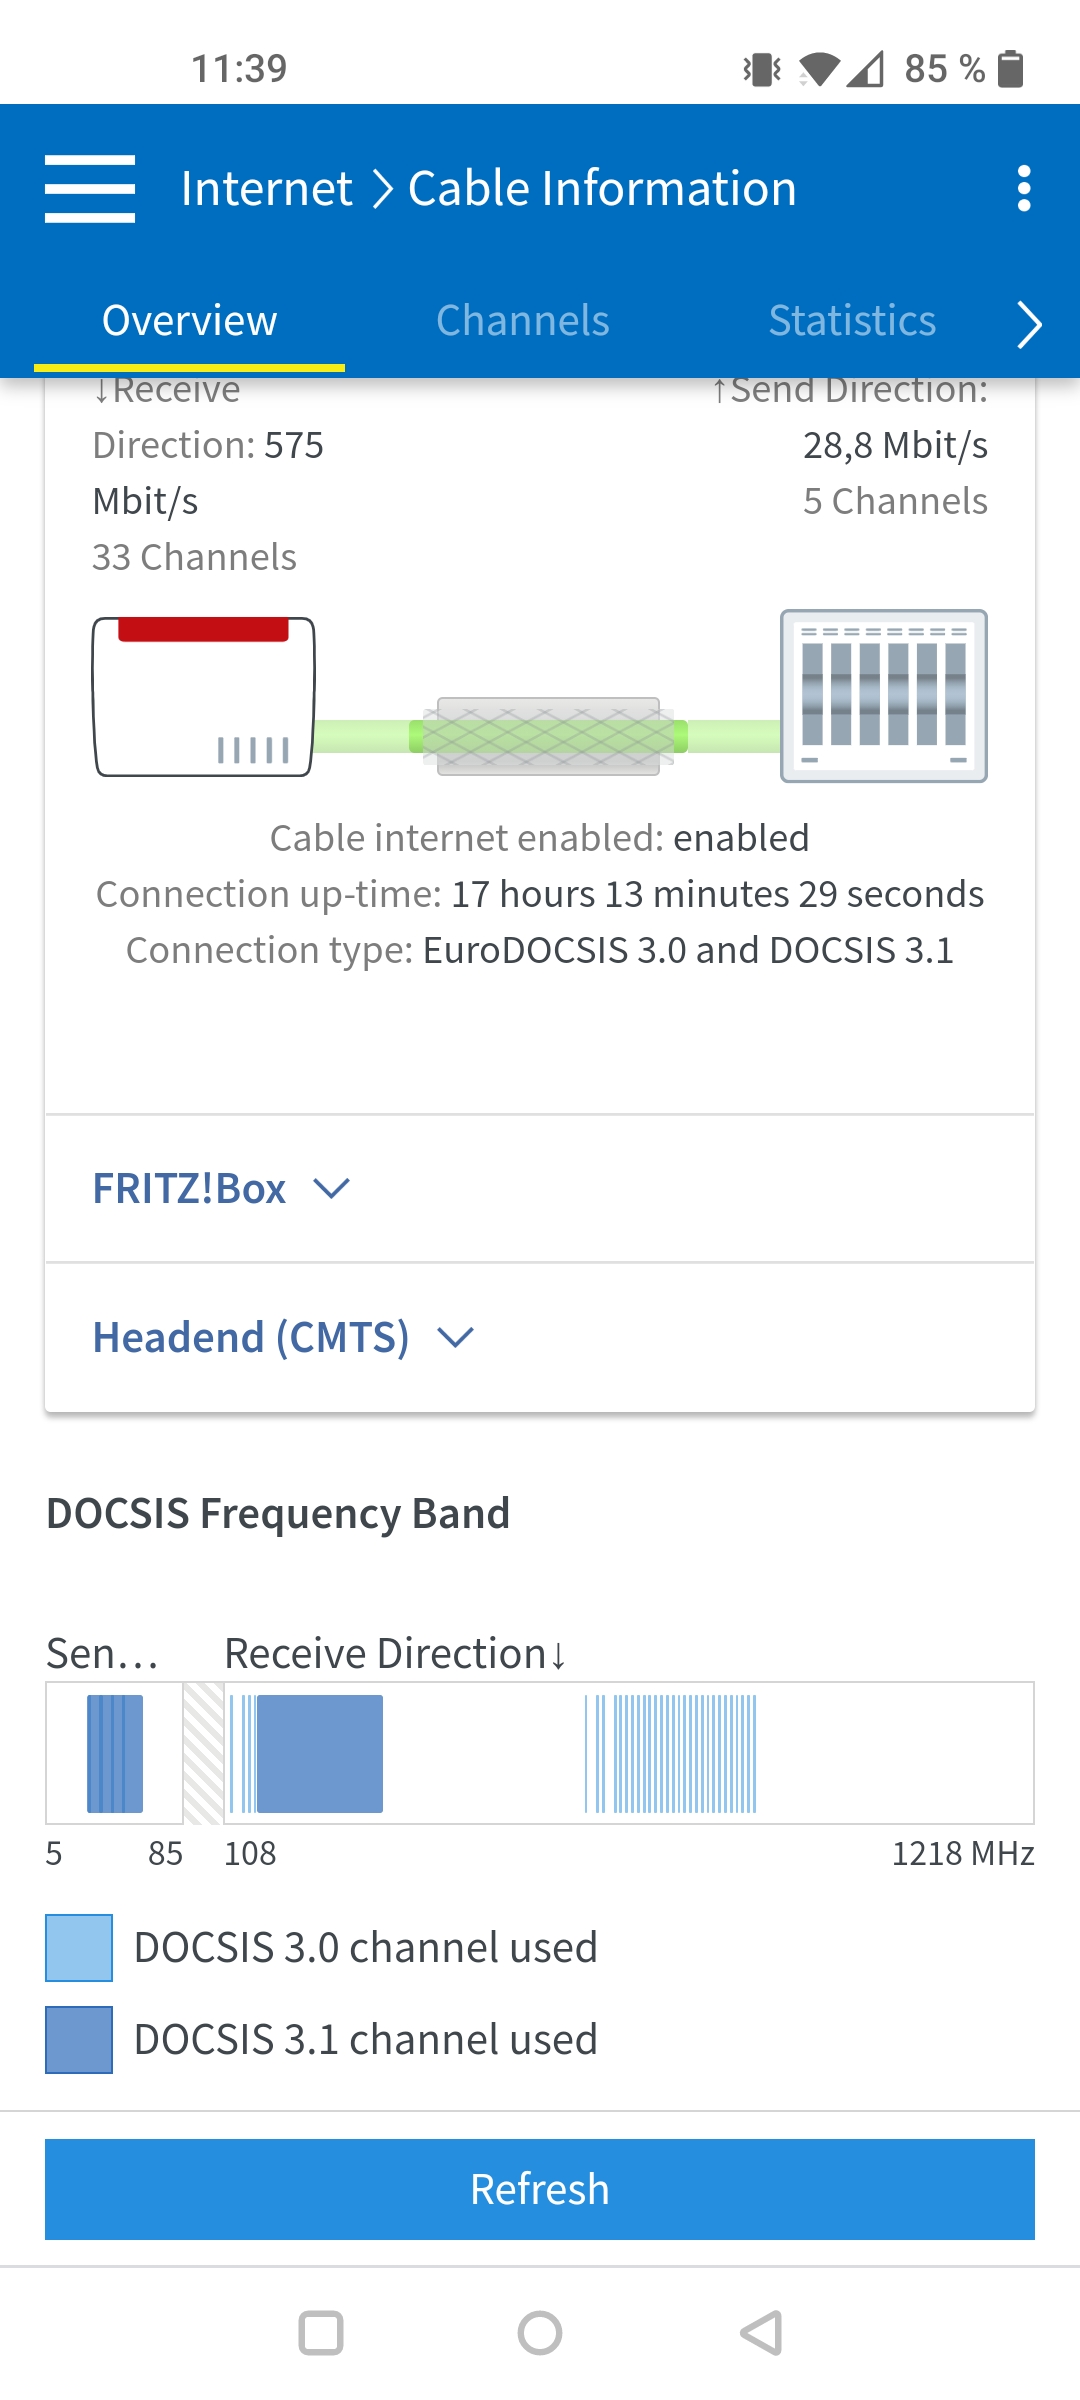Tap the FRITZ!Box router illustration
Screen dimensions: 1080x2400
(x=204, y=697)
